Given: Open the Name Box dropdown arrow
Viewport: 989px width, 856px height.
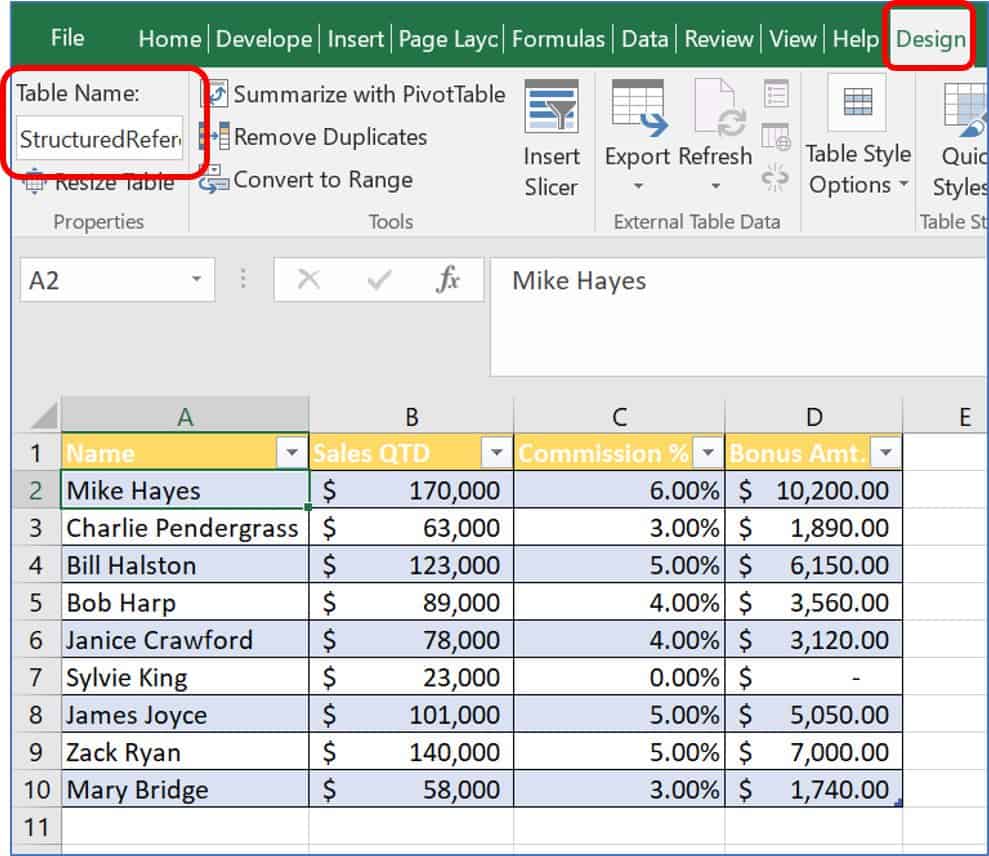Looking at the screenshot, I should click(197, 281).
